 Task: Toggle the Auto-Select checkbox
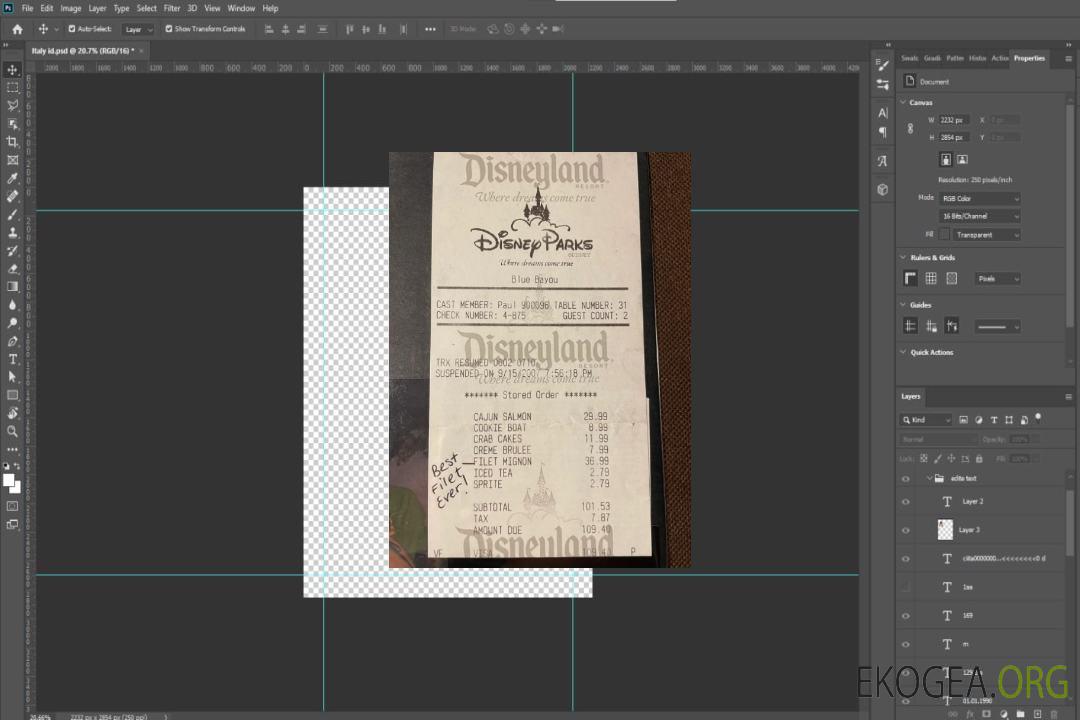(x=72, y=29)
